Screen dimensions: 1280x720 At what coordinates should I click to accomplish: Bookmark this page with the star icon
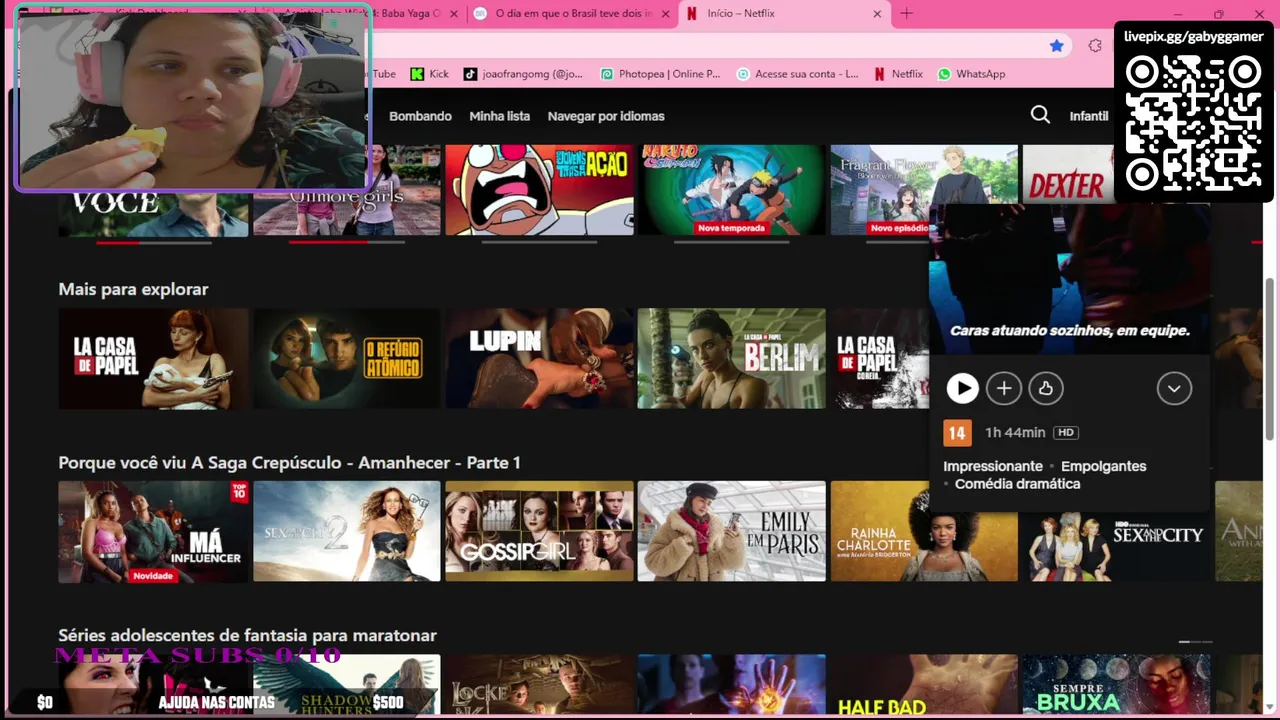(1057, 45)
